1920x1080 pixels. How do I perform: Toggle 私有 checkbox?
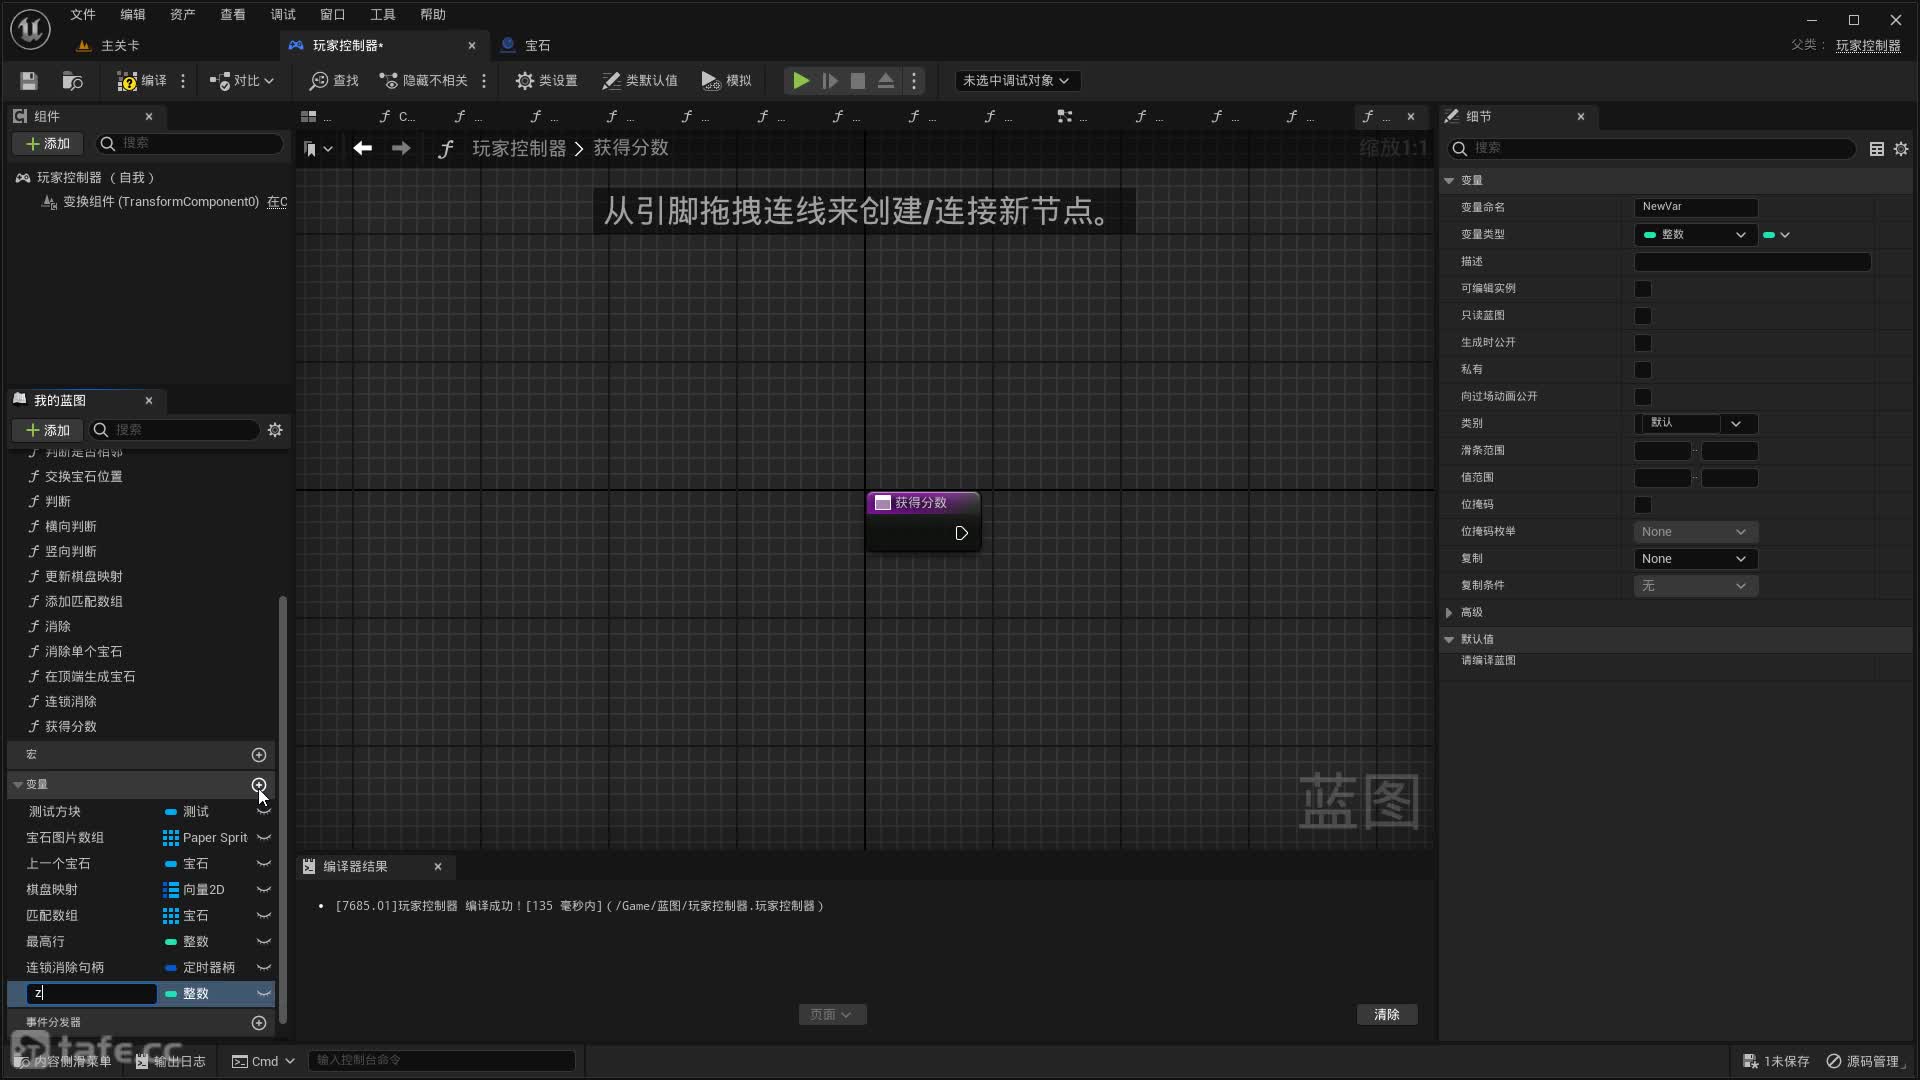tap(1643, 370)
